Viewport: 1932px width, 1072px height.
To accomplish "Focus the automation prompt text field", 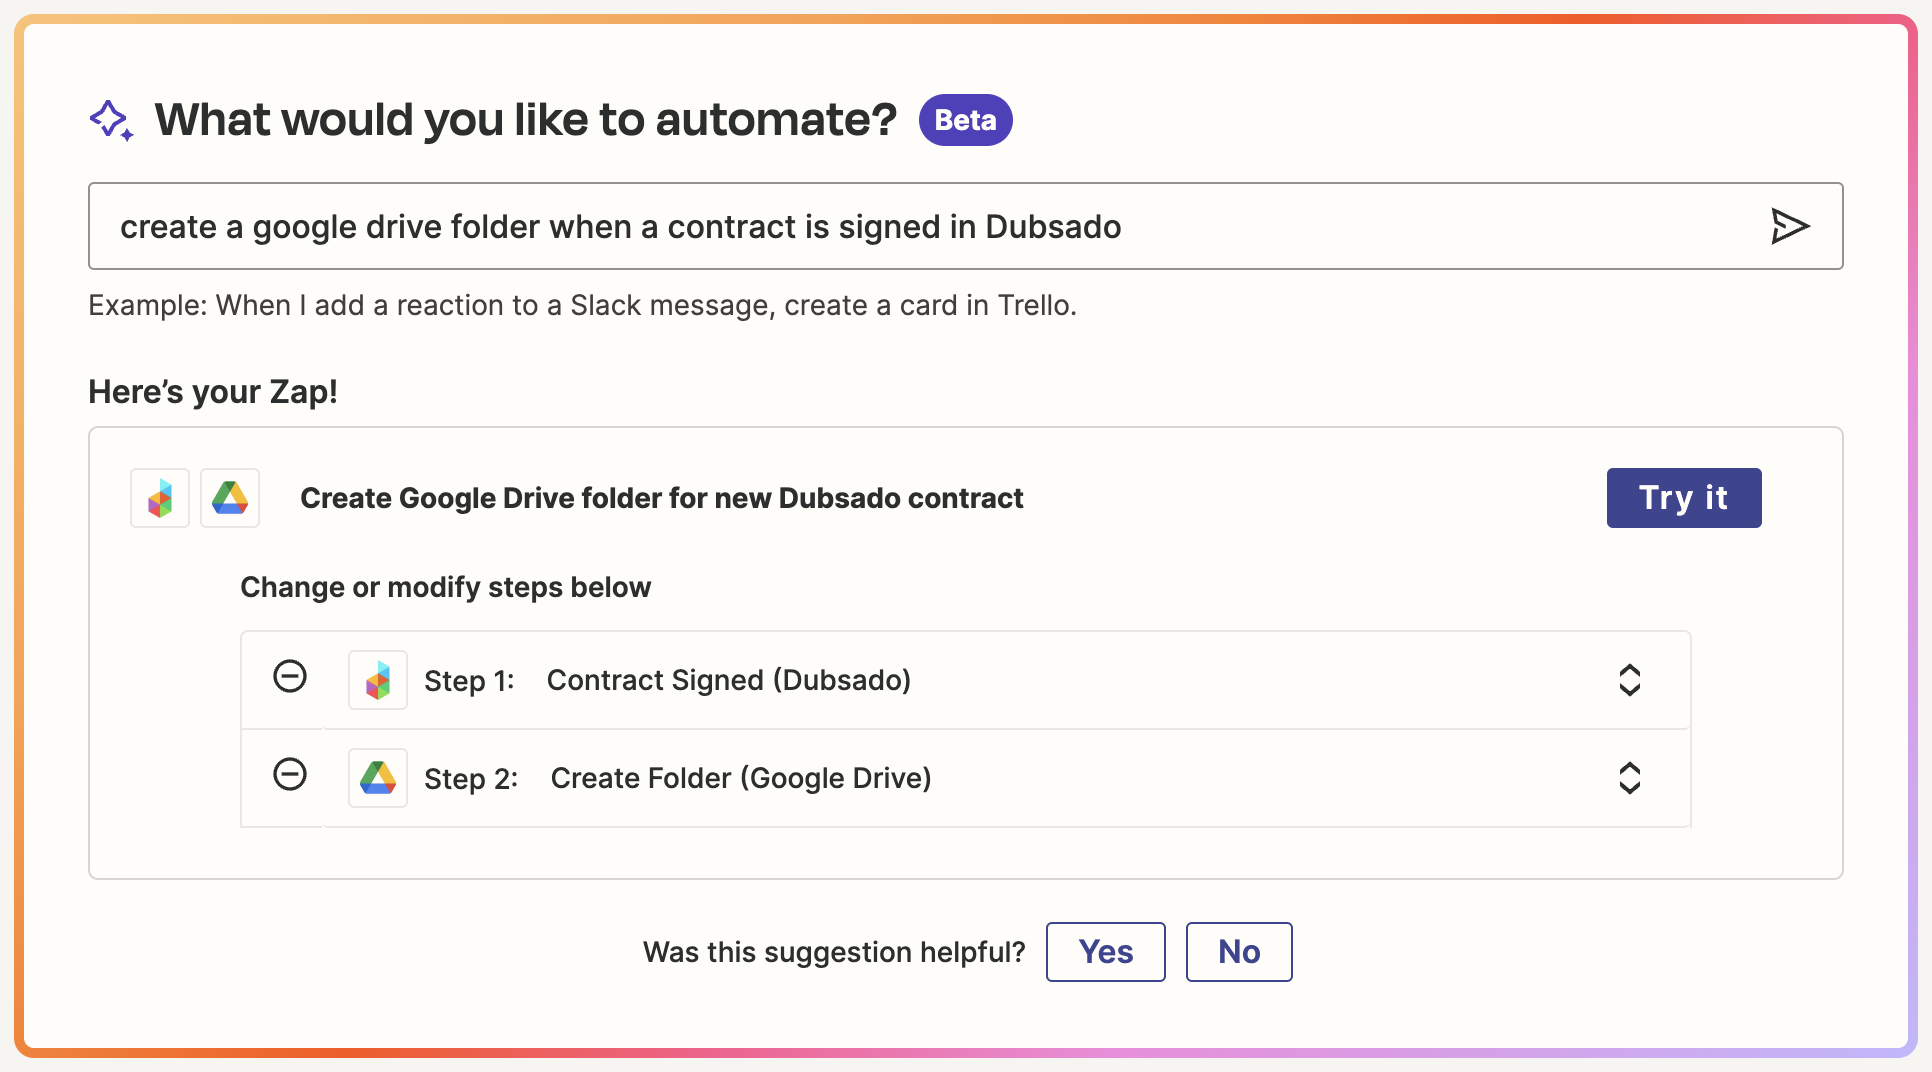I will click(966, 226).
